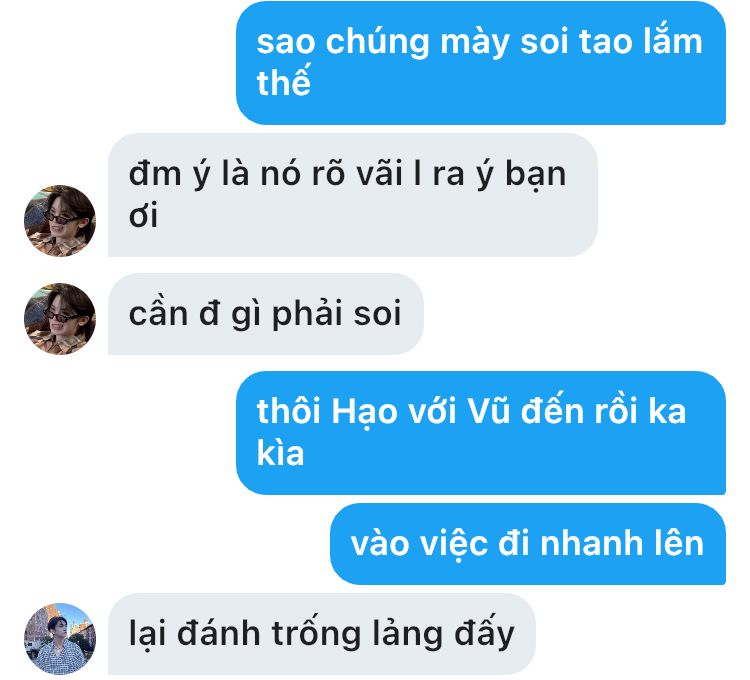
Task: Open checkered-shirt avatar beside "lại đánh trống lảng đấy"
Action: coord(60,638)
